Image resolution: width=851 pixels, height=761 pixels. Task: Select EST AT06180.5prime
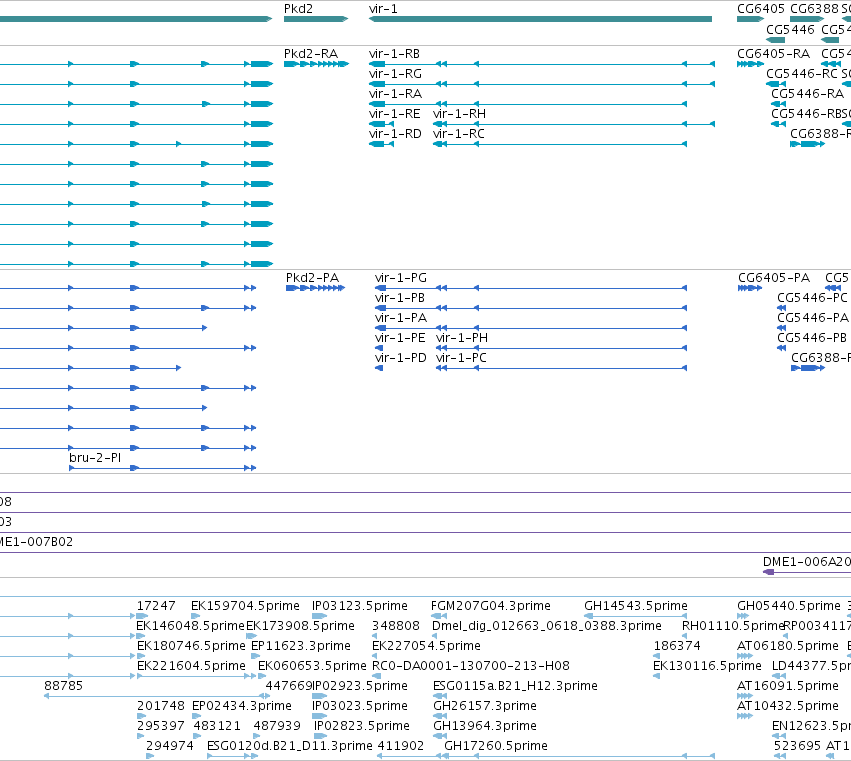788,646
